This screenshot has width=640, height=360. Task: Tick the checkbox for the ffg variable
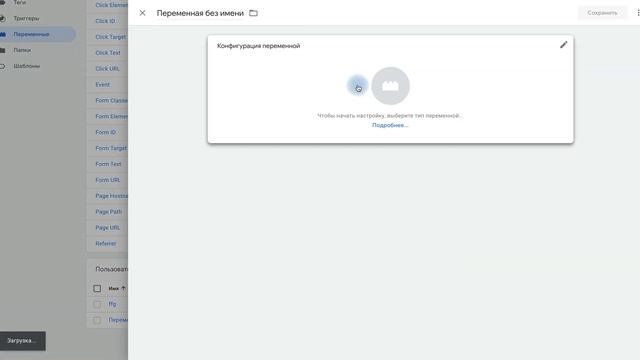coord(97,304)
